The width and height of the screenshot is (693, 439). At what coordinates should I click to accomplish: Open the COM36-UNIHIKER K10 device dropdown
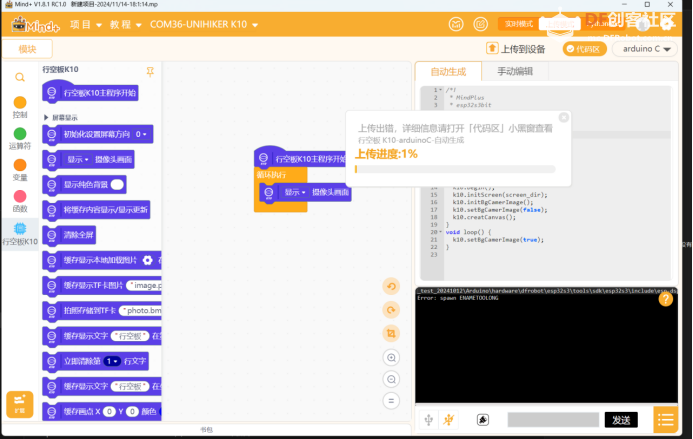pyautogui.click(x=204, y=25)
